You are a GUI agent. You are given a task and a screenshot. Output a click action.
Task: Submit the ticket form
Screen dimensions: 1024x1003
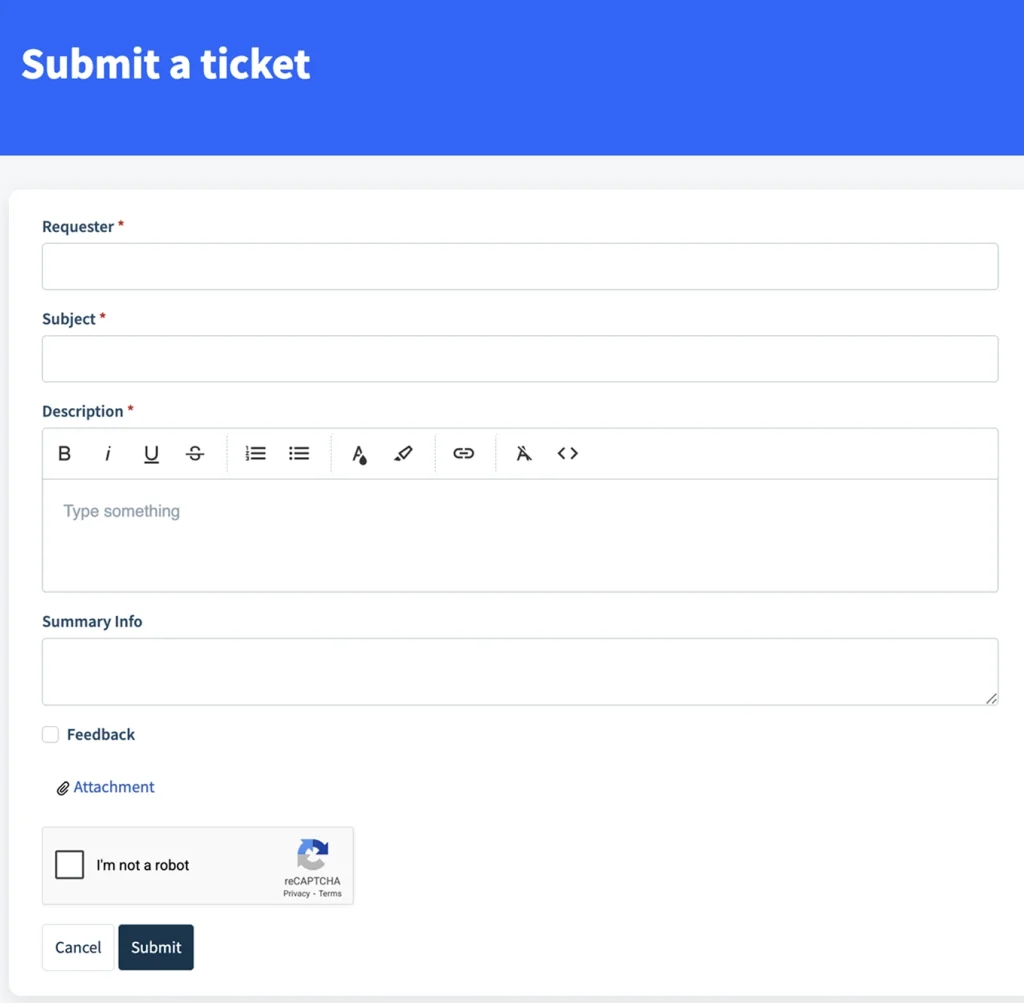(x=156, y=947)
